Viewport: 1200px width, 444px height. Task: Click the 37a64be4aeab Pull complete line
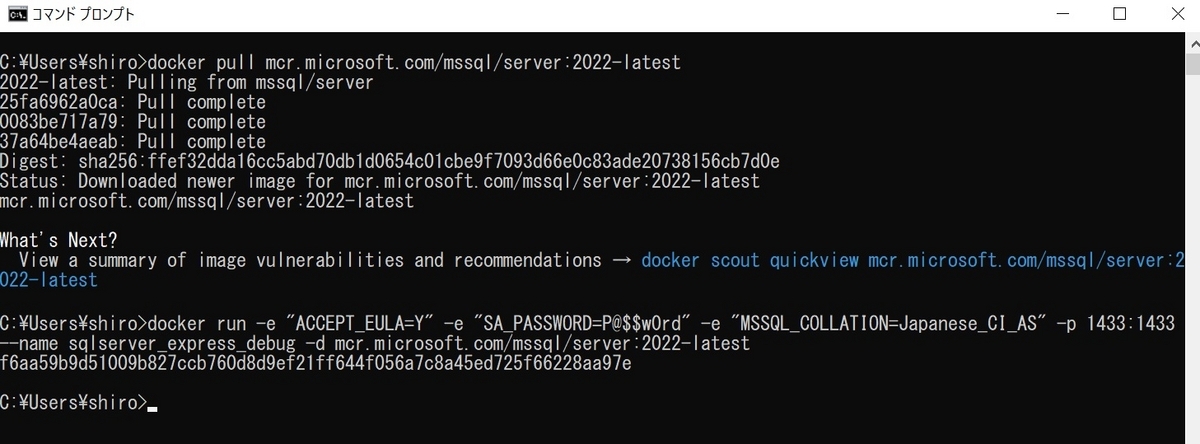pyautogui.click(x=133, y=141)
